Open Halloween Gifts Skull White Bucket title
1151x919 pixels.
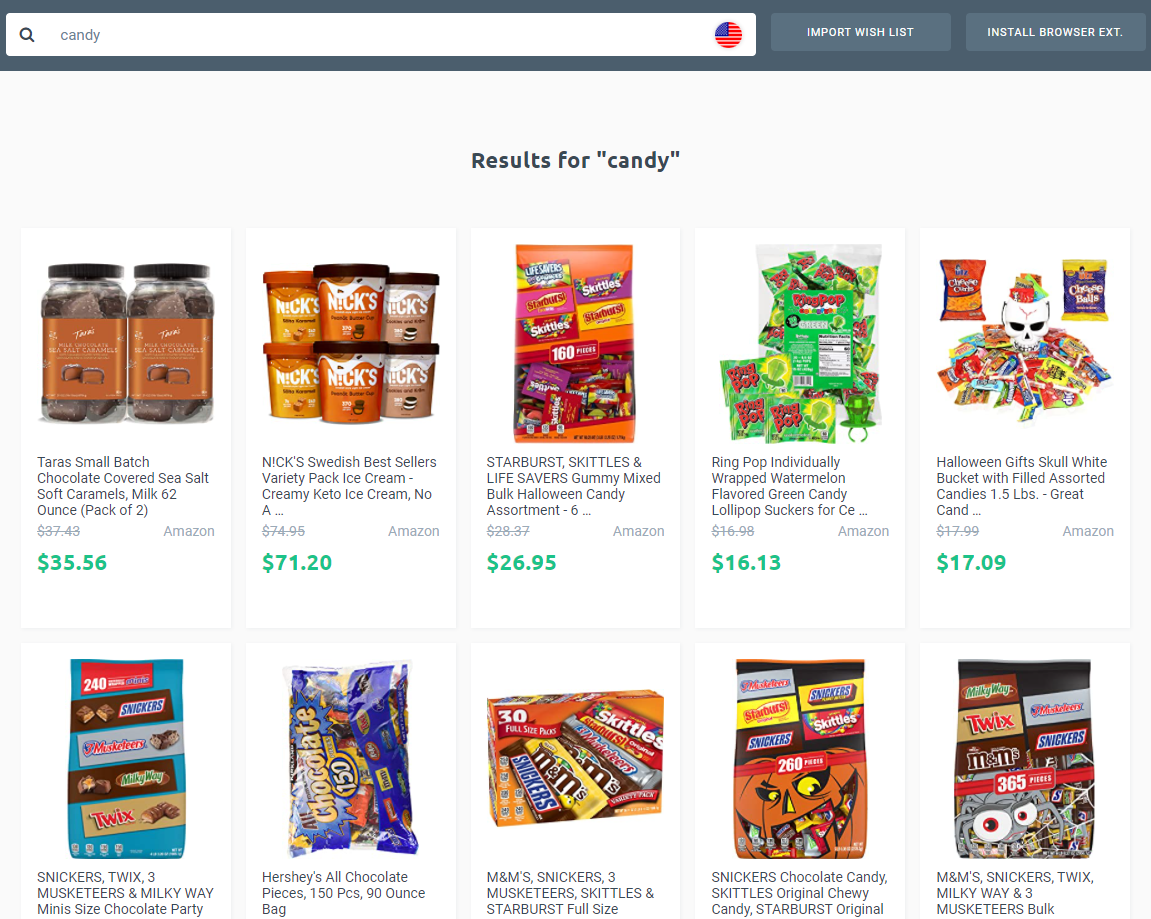pyautogui.click(x=1022, y=486)
